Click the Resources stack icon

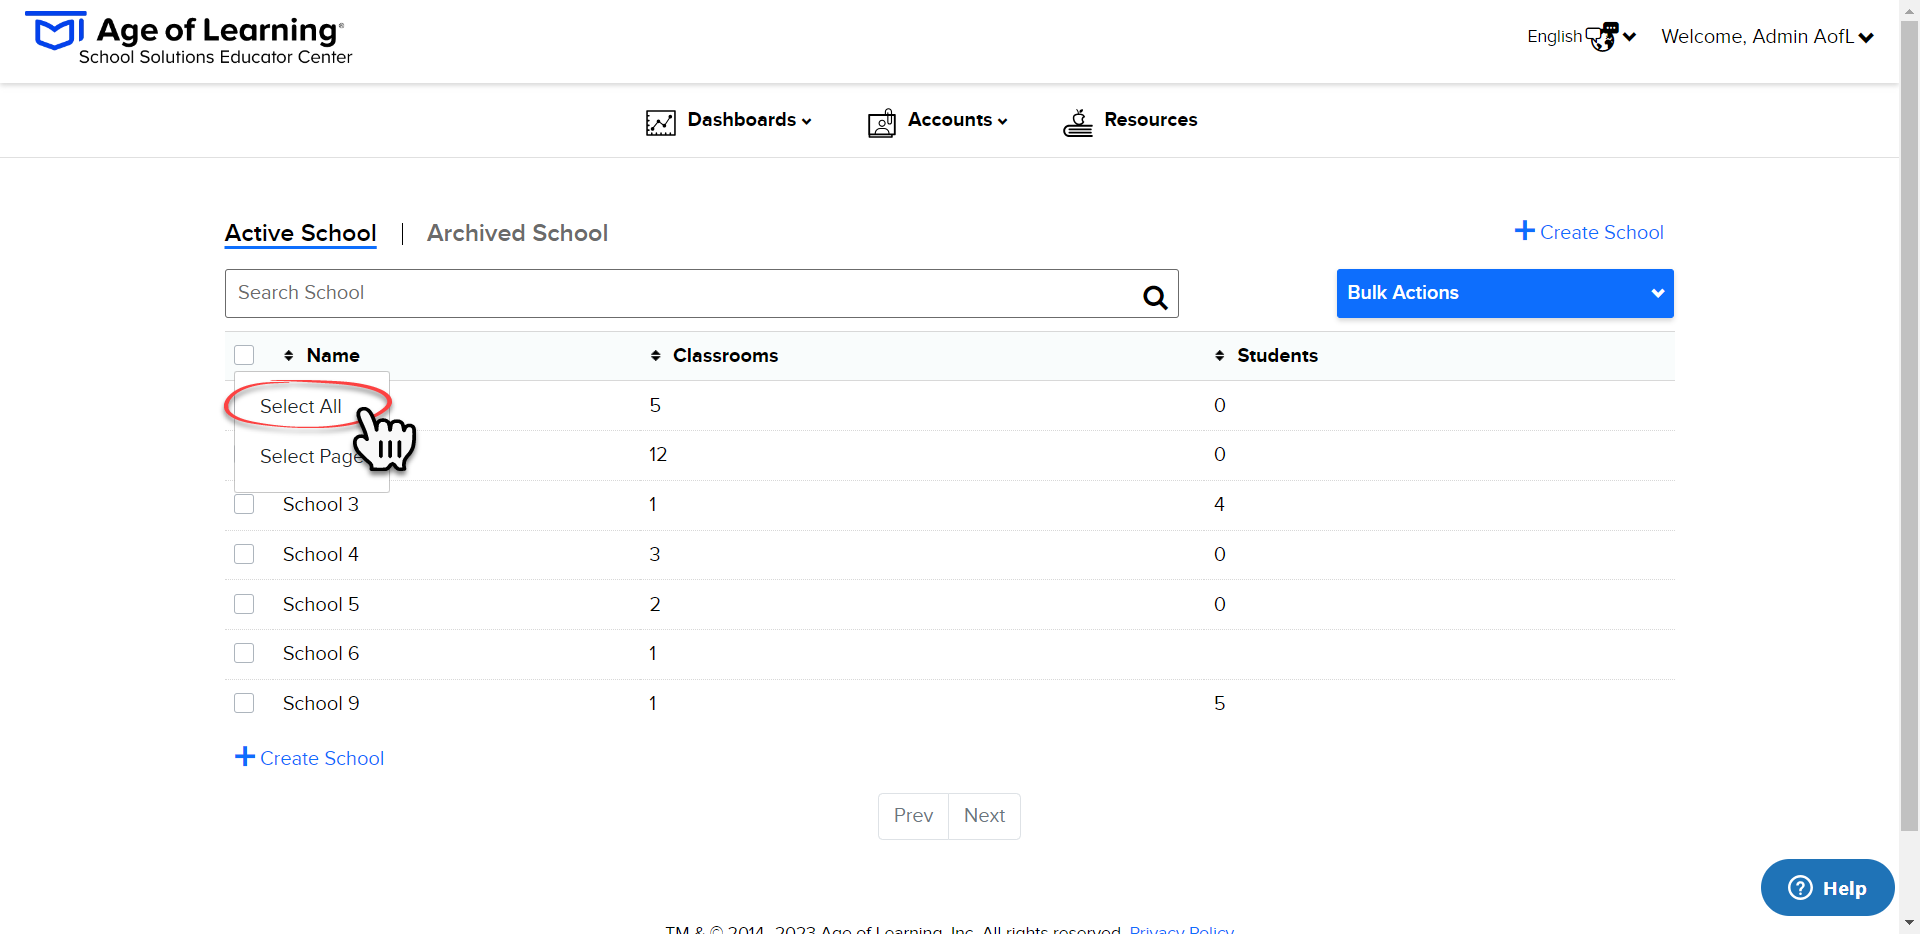(x=1078, y=122)
